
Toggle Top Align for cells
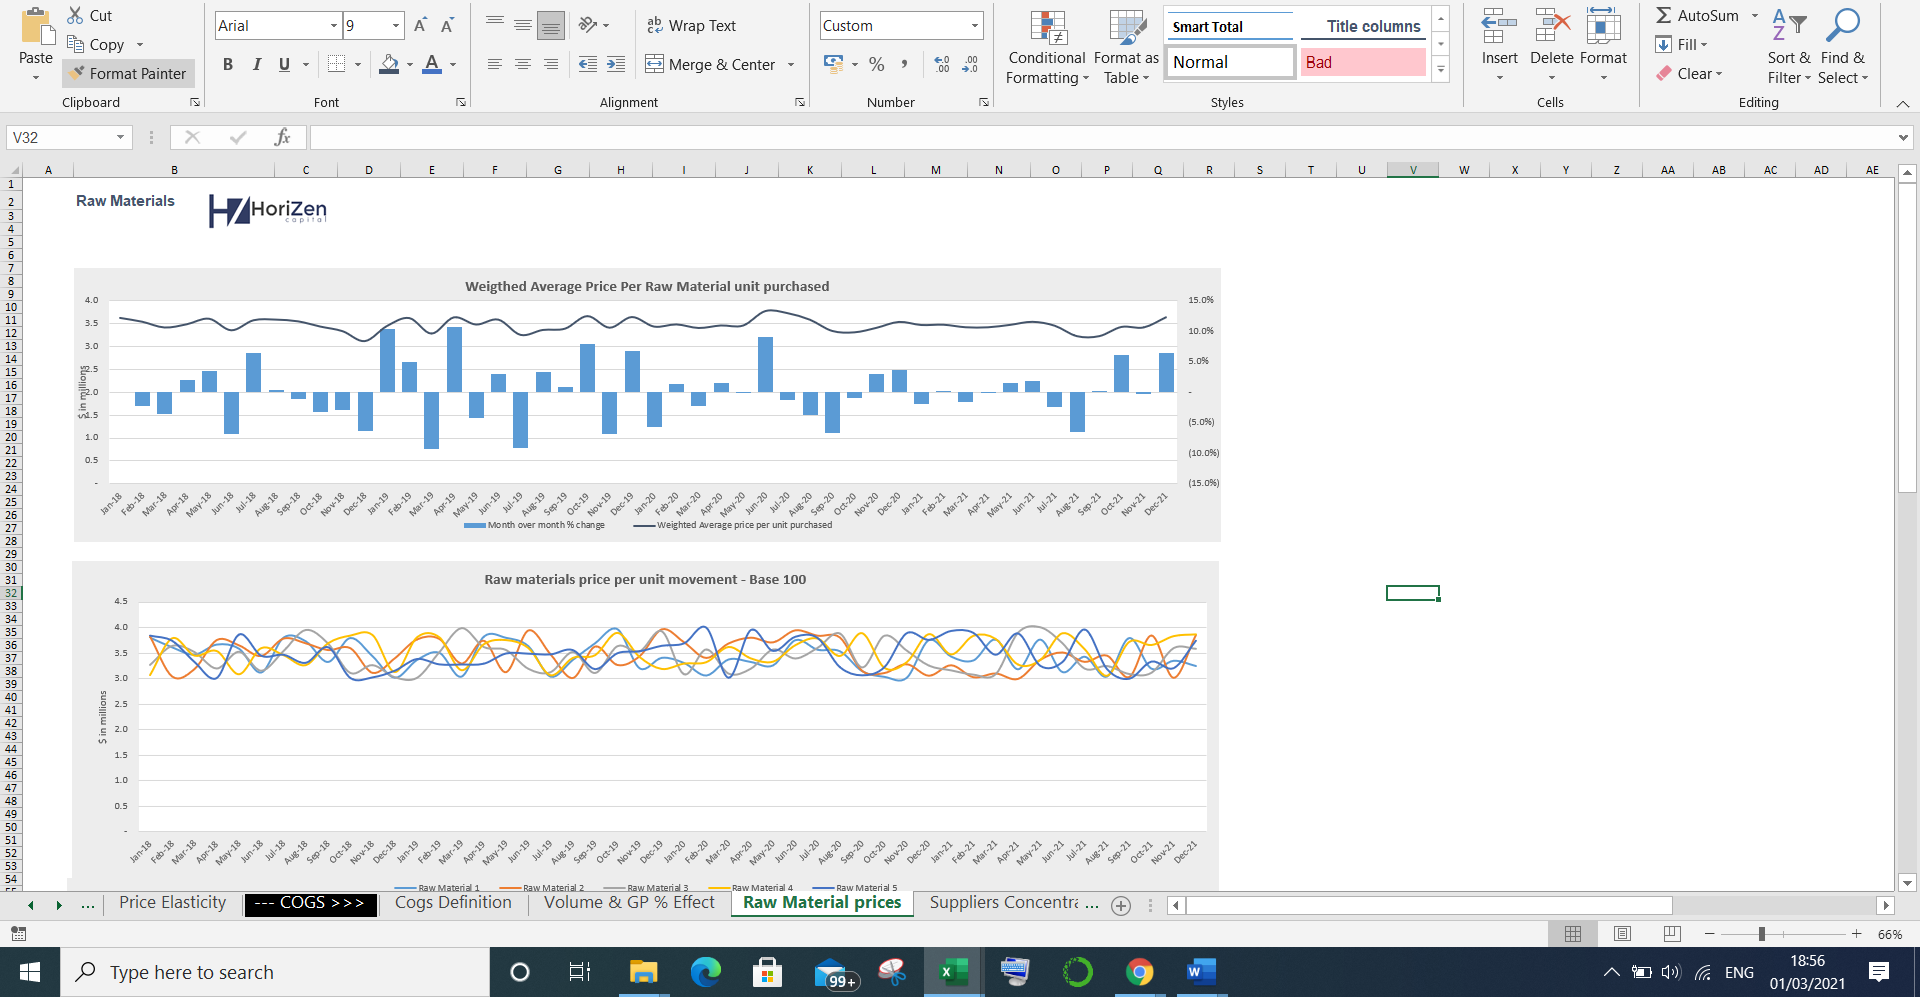click(495, 25)
